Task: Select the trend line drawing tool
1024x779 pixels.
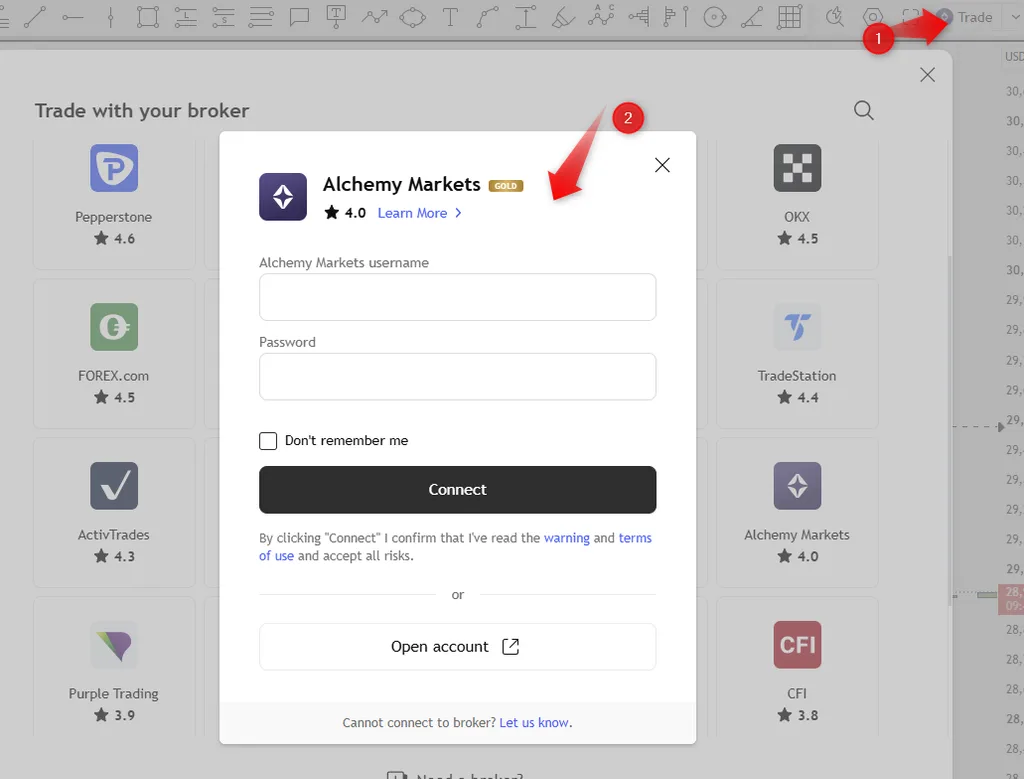Action: (x=35, y=17)
